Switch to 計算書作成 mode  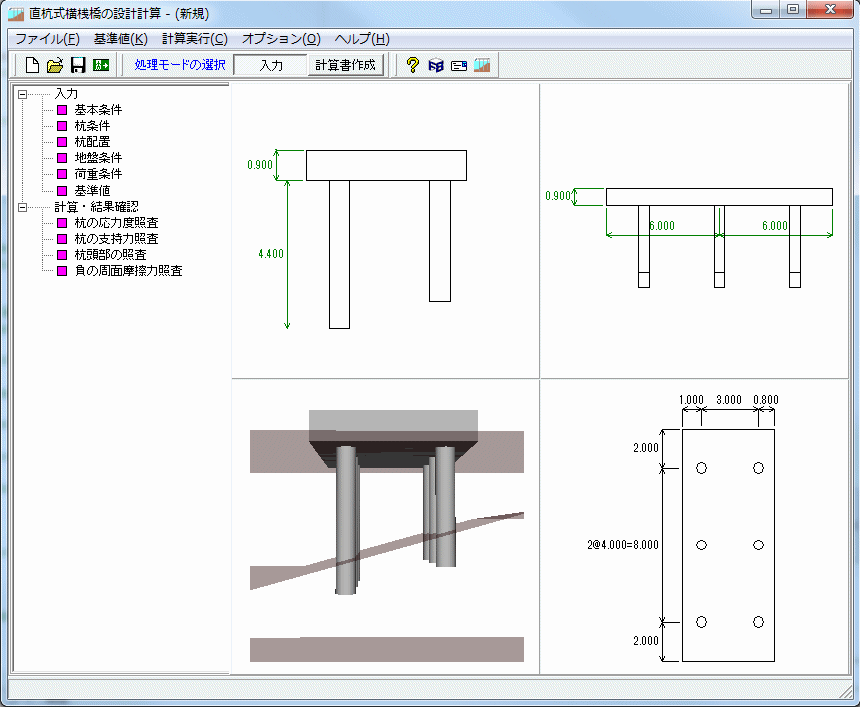[345, 65]
